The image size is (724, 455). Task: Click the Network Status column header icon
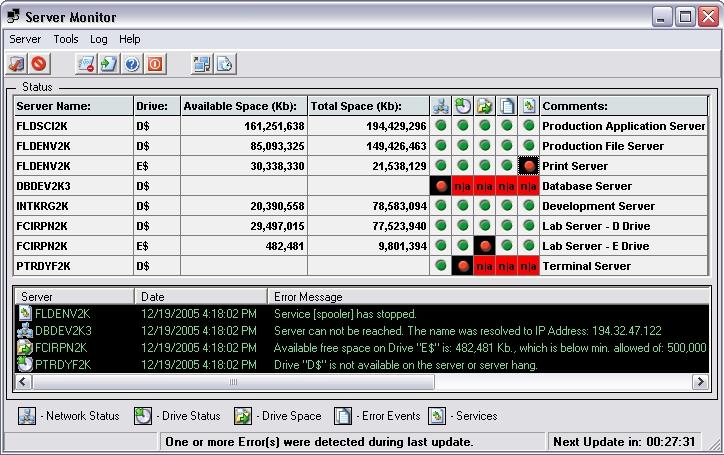coord(441,106)
